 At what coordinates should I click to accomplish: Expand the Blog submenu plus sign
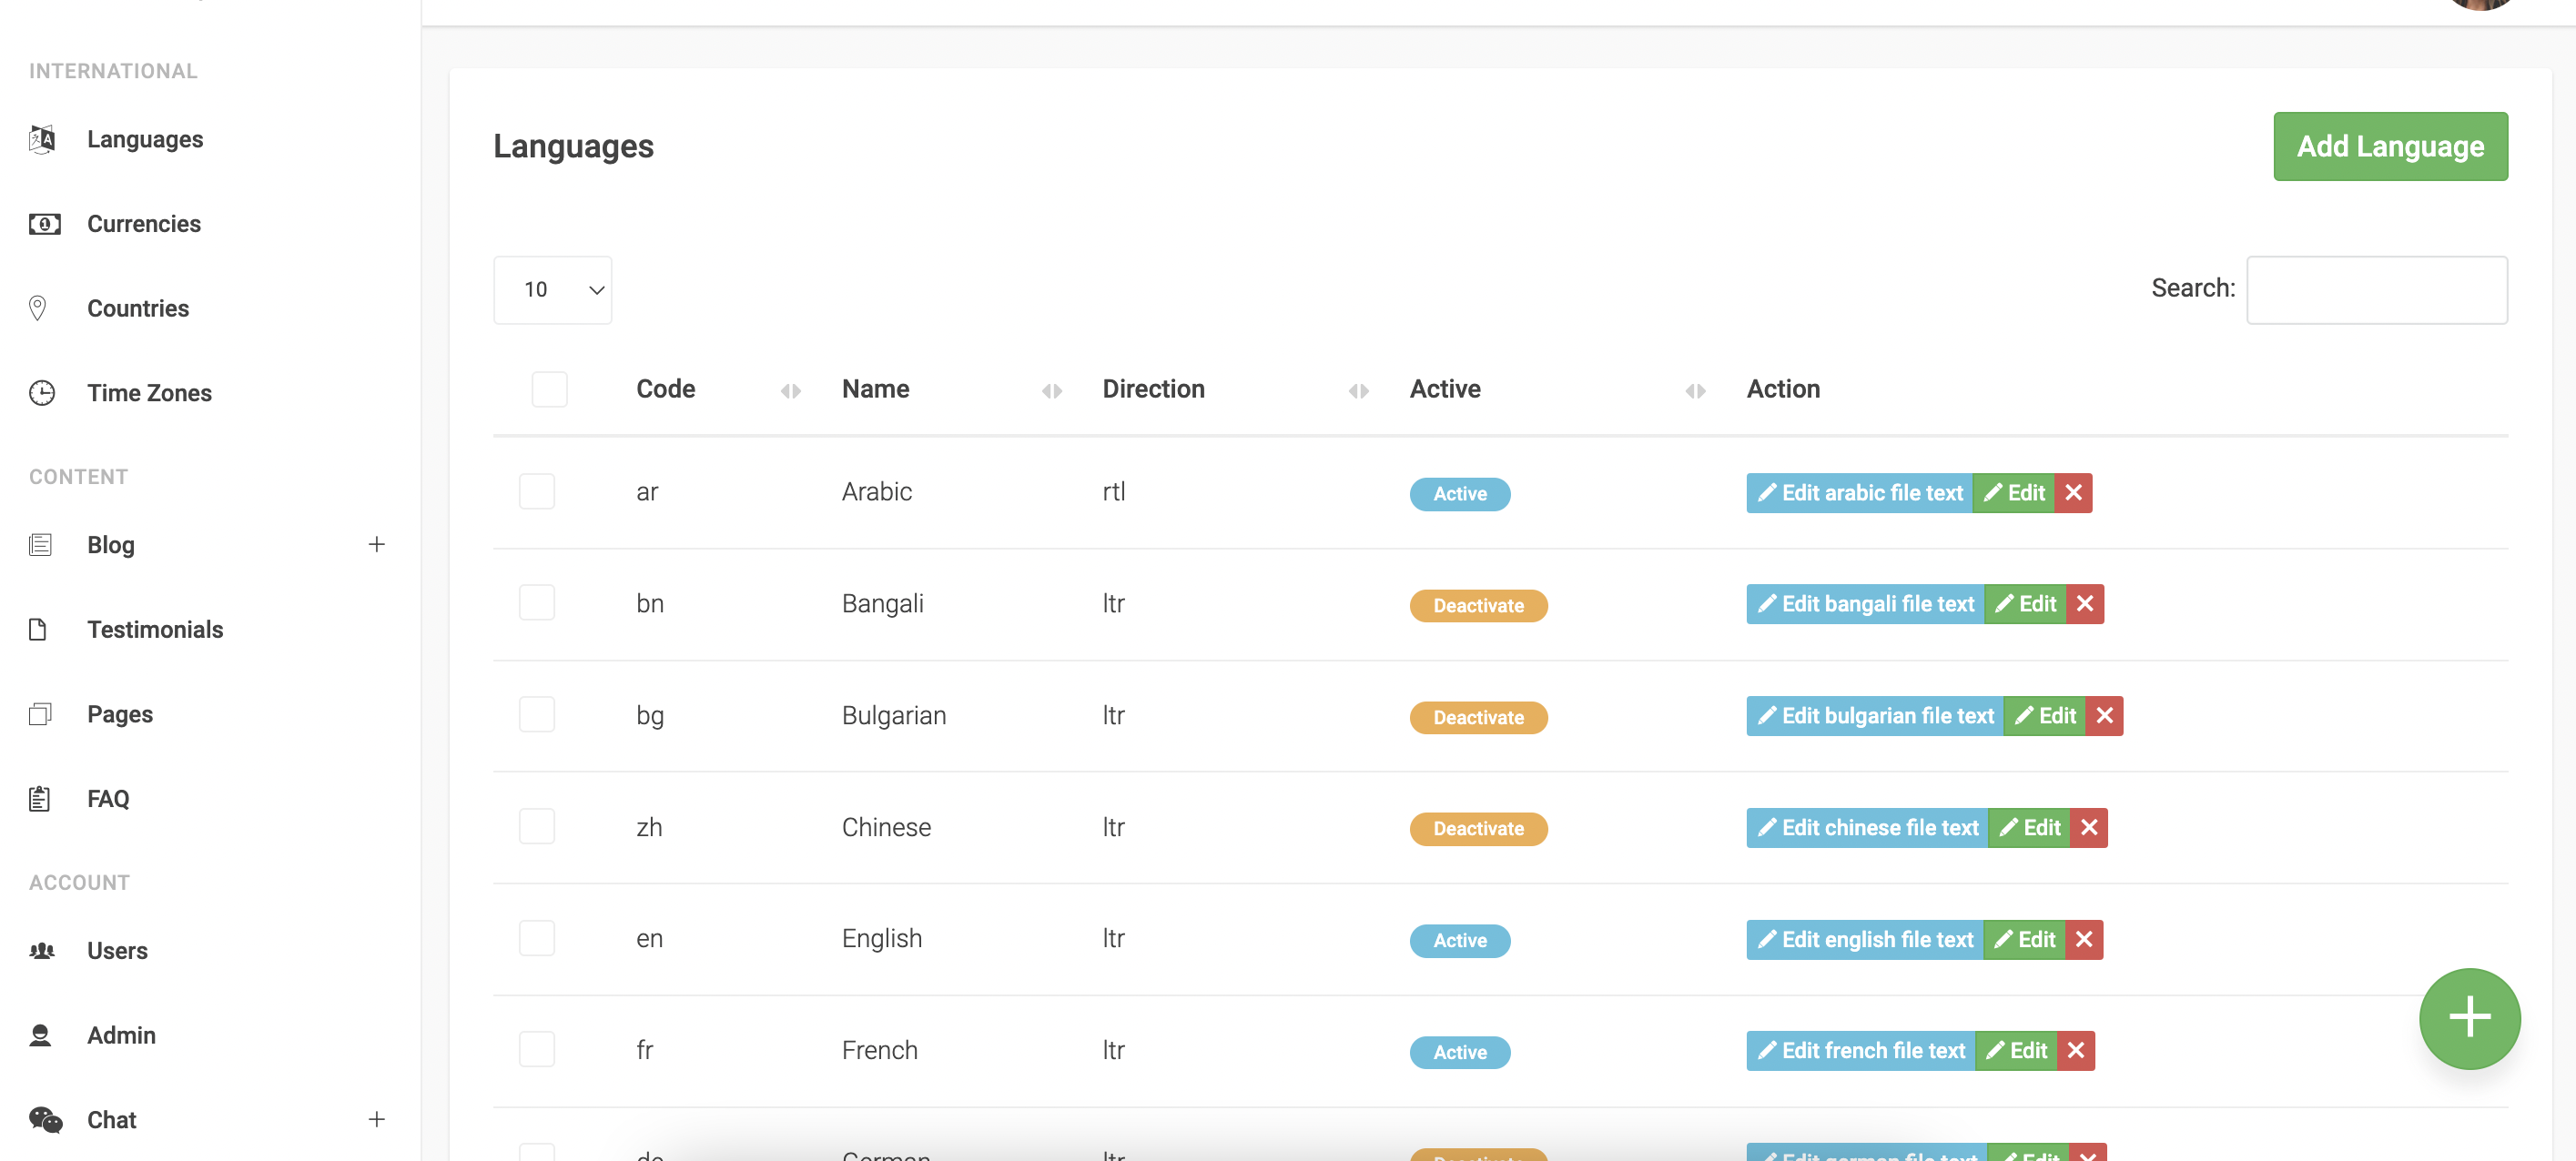click(376, 544)
